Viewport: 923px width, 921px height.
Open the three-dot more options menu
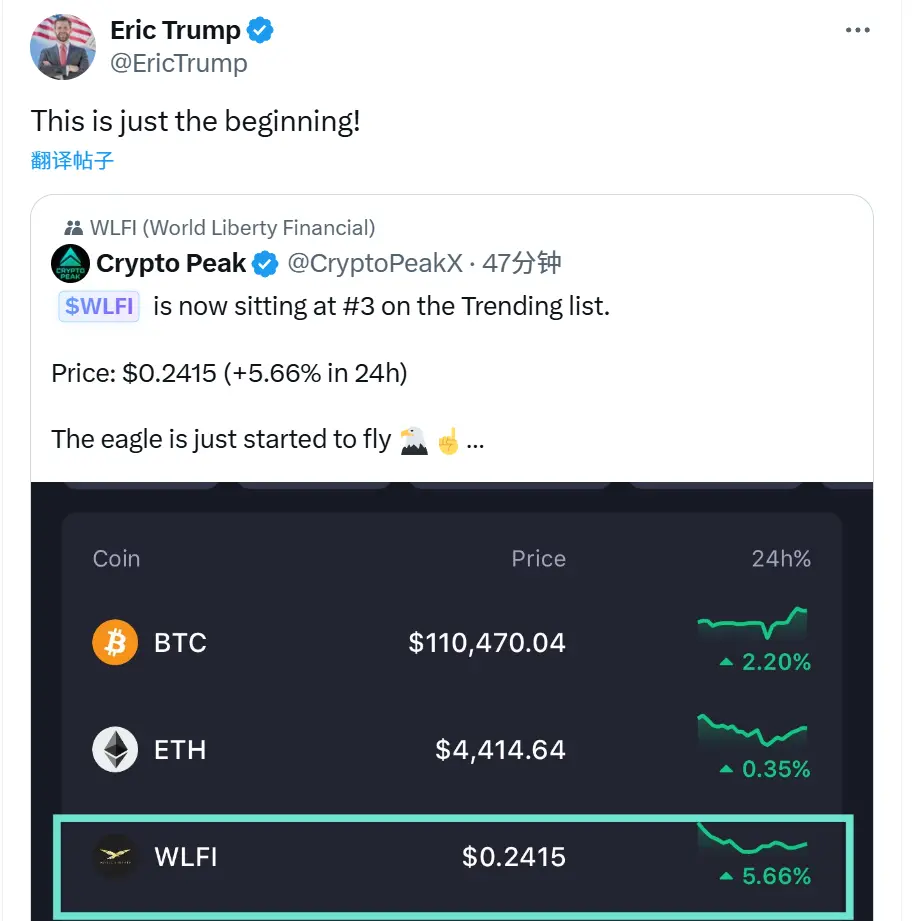[x=858, y=31]
